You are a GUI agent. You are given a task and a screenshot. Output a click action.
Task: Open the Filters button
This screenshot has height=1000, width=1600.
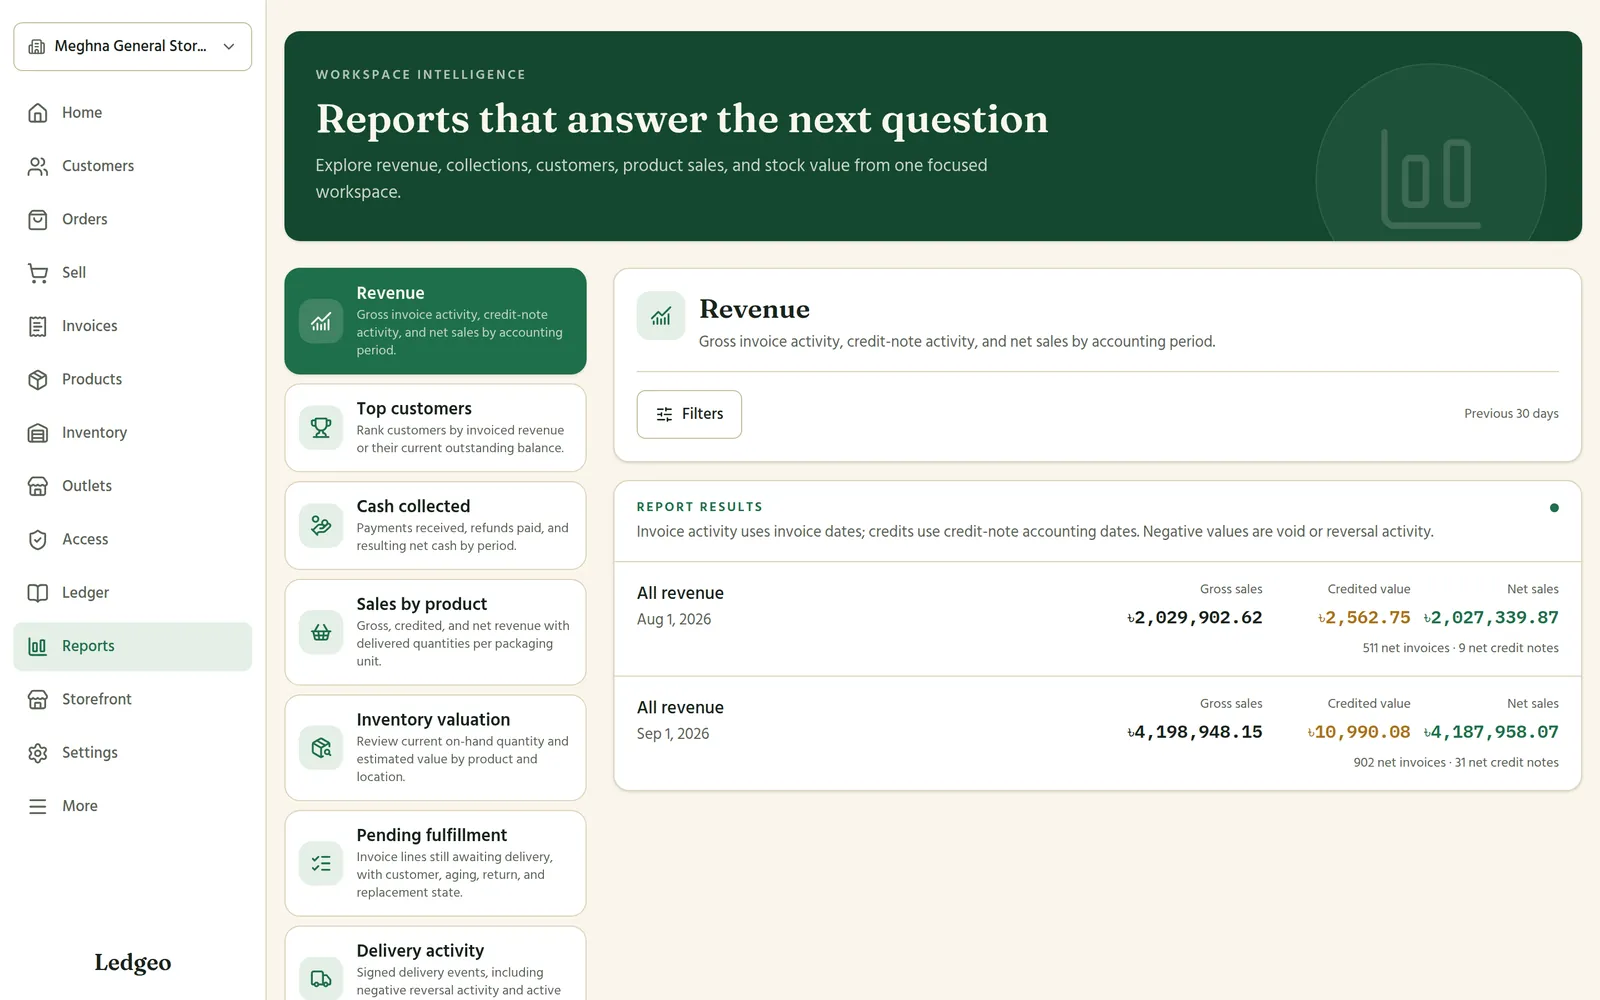tap(689, 414)
